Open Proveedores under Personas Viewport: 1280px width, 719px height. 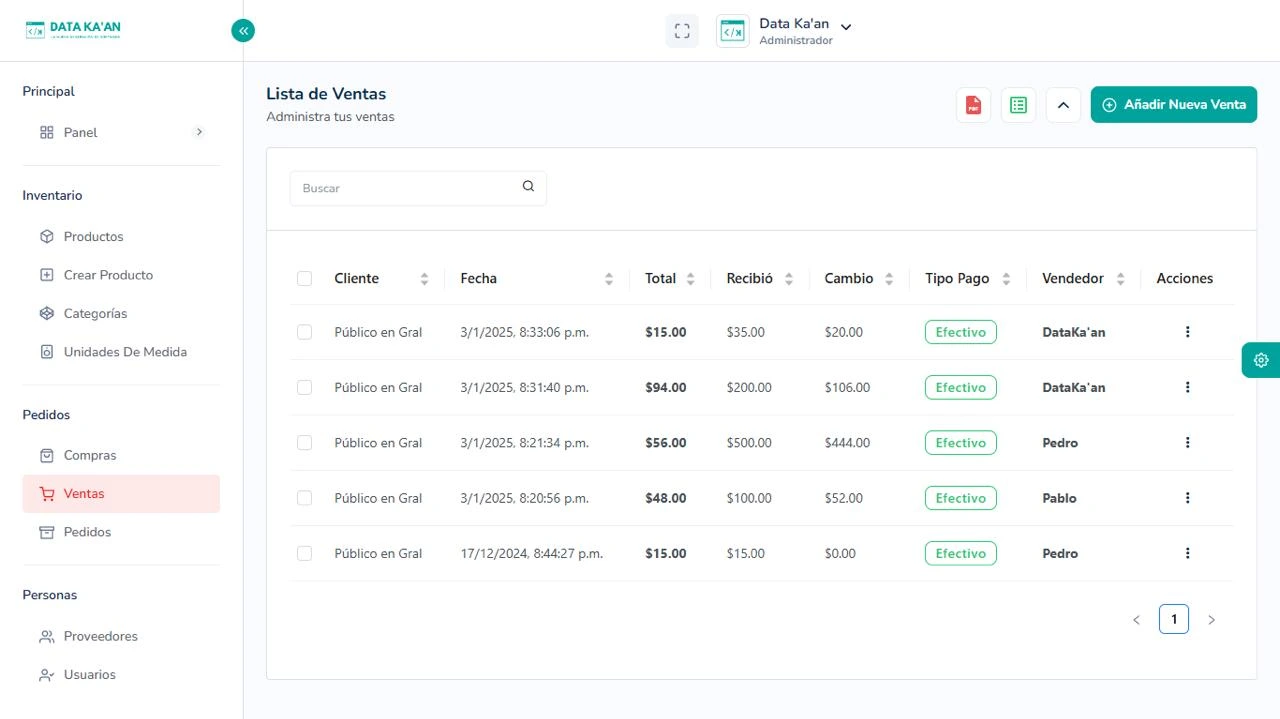click(x=100, y=636)
